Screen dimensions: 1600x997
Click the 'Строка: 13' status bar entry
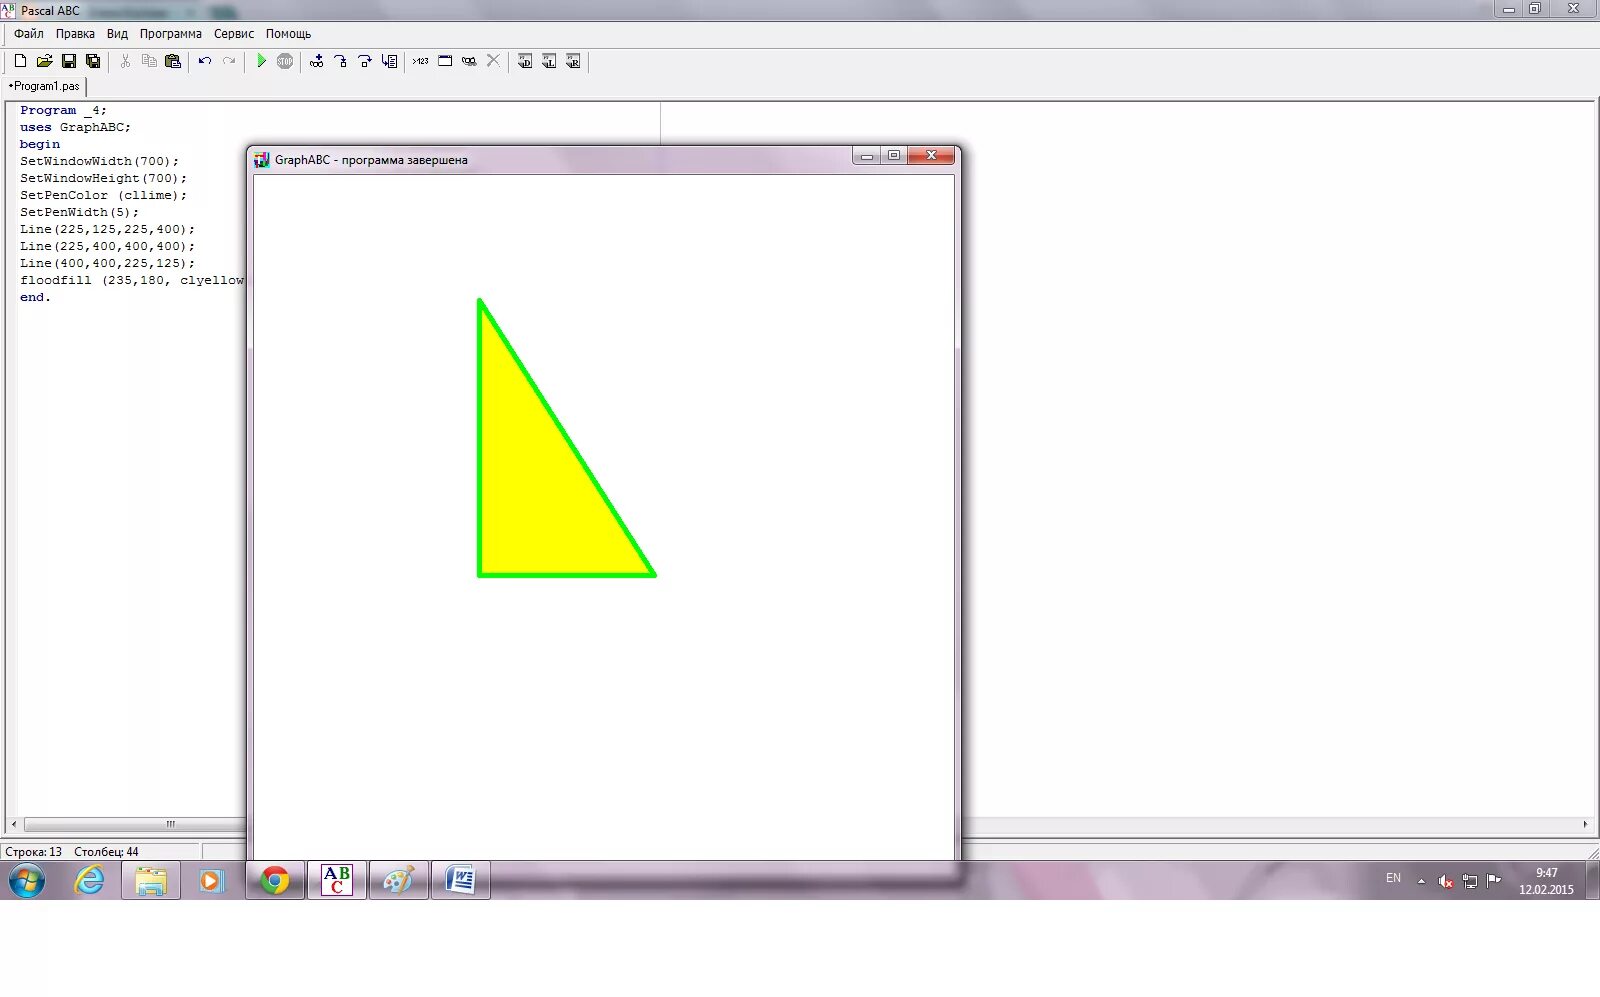point(33,852)
